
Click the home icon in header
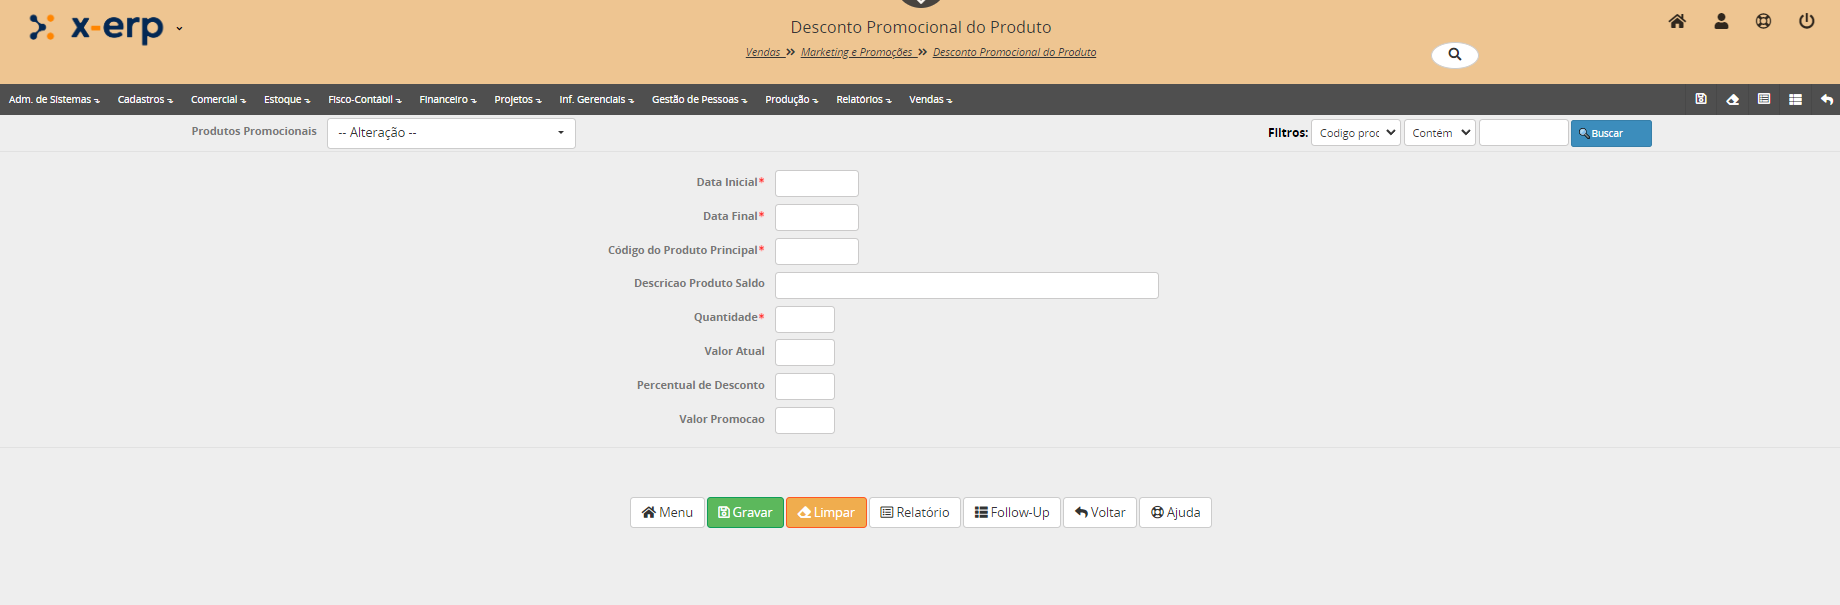coord(1677,21)
